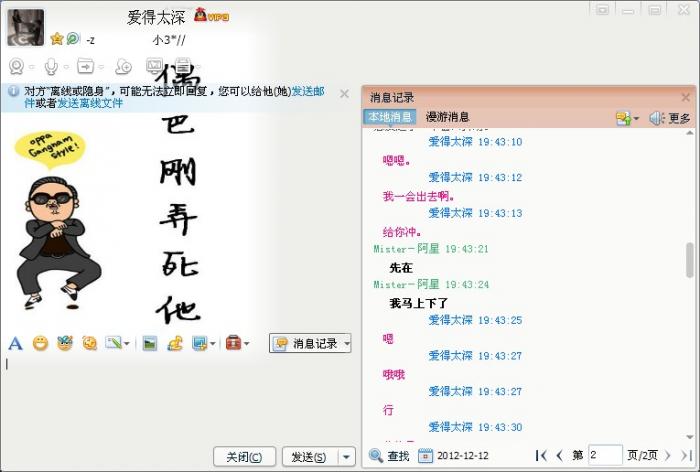Share music with the music icon
Viewport: 700px width, 472px height.
click(175, 343)
